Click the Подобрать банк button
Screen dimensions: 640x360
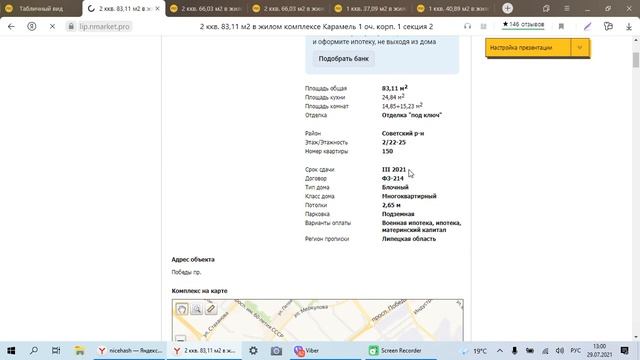[343, 59]
